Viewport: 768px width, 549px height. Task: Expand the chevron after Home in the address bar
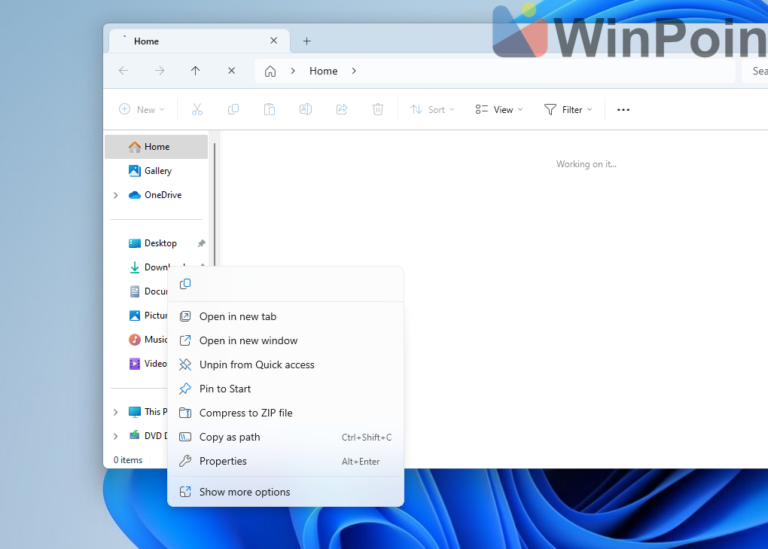(354, 71)
